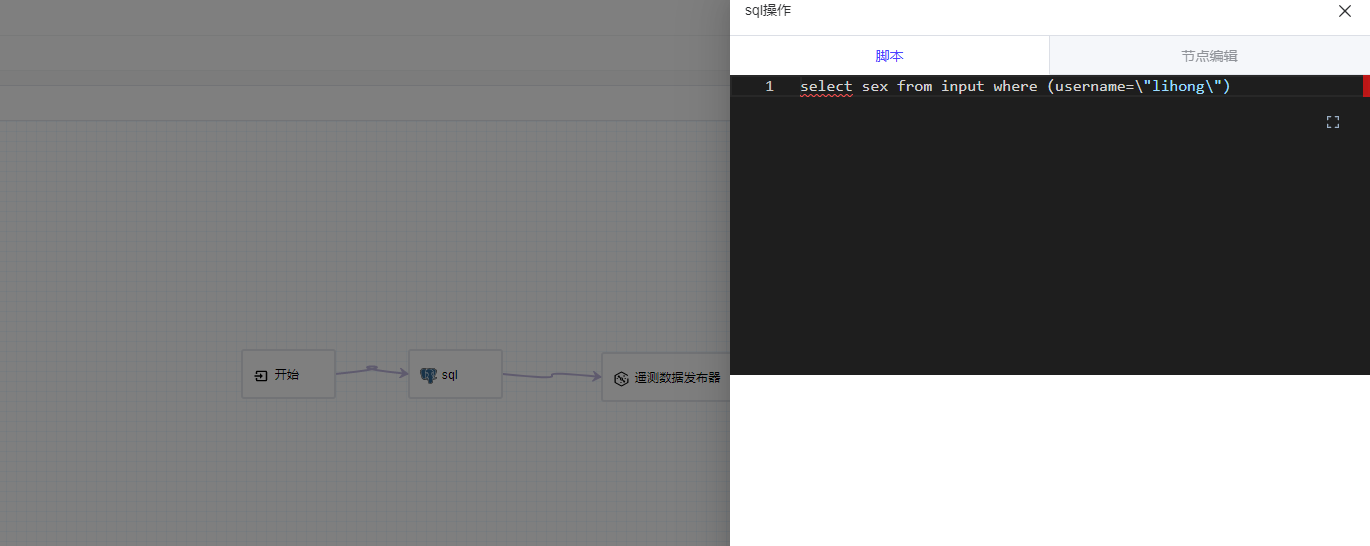Click the underlined 'select' keyword

click(x=826, y=87)
